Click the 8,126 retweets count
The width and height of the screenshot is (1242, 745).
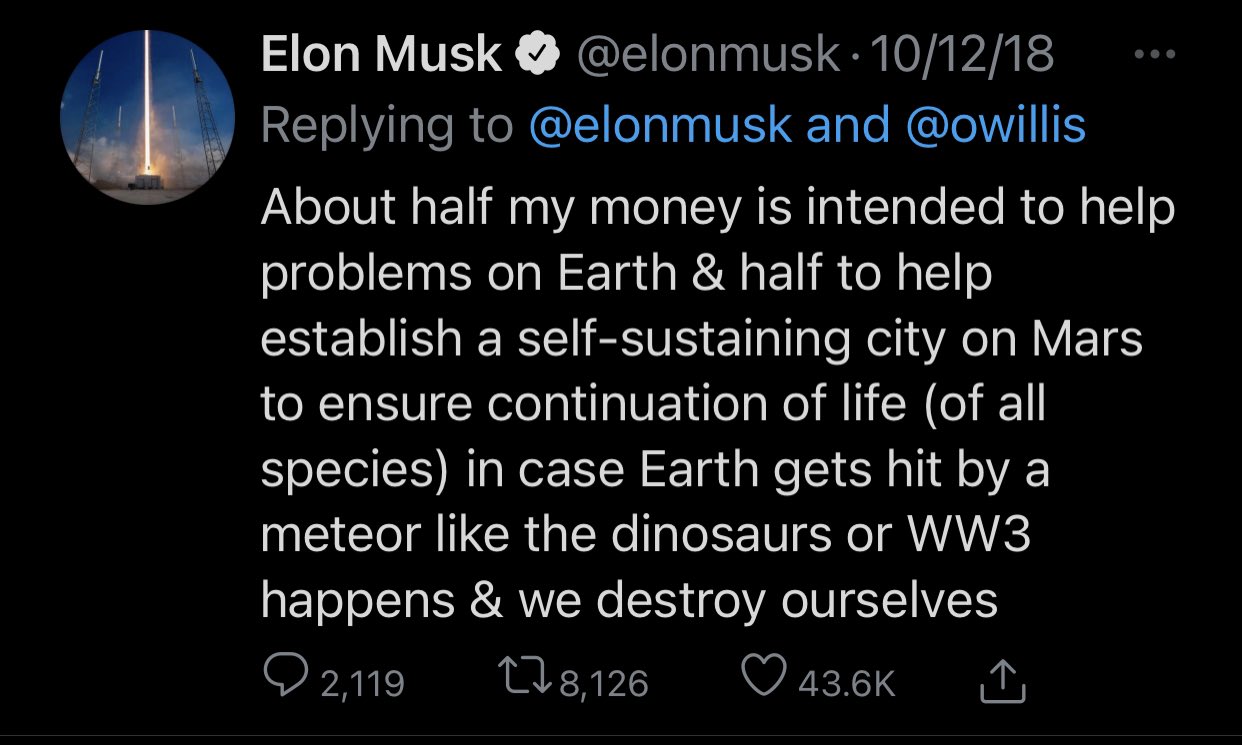tap(604, 683)
